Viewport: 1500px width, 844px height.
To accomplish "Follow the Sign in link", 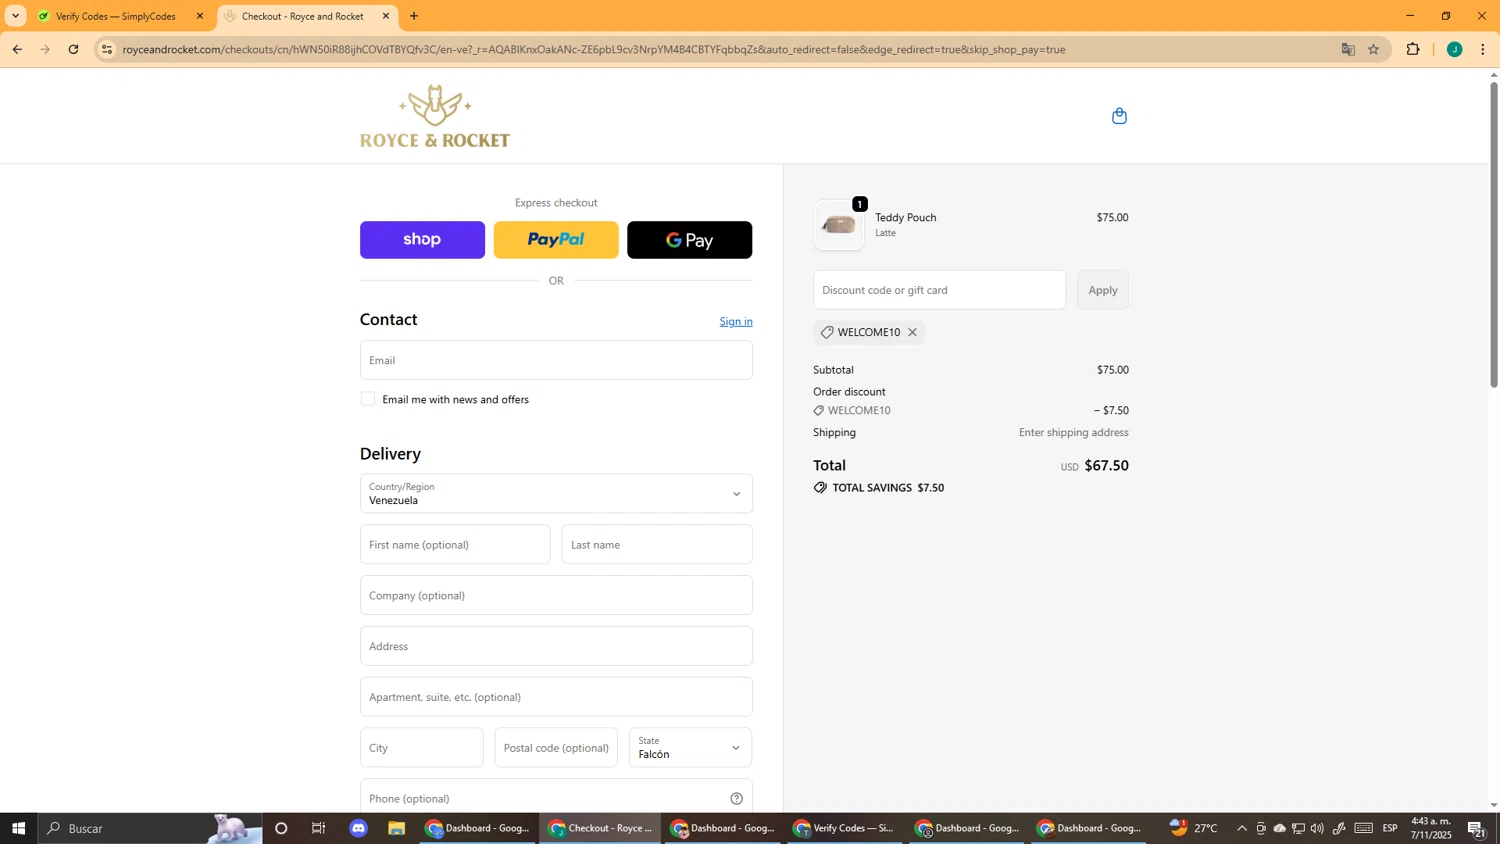I will click(x=736, y=321).
